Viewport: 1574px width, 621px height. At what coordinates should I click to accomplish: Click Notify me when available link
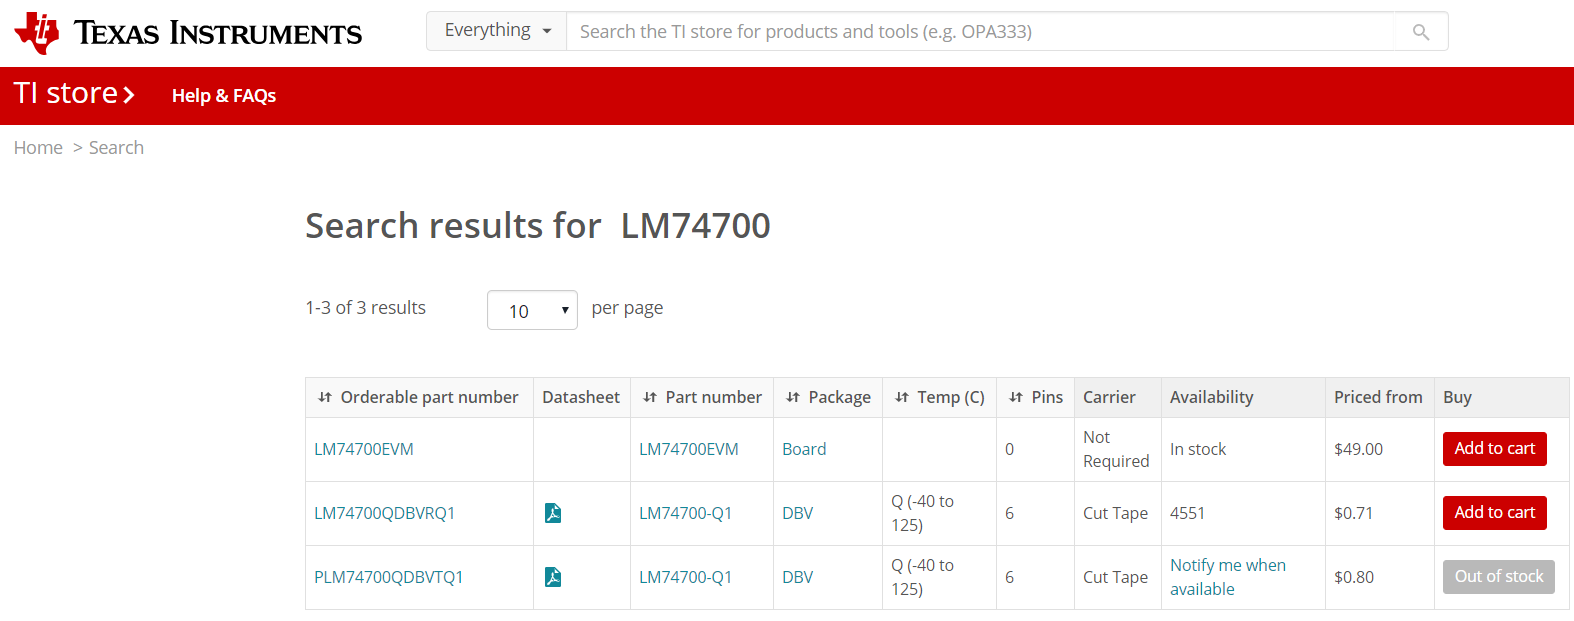pos(1228,577)
